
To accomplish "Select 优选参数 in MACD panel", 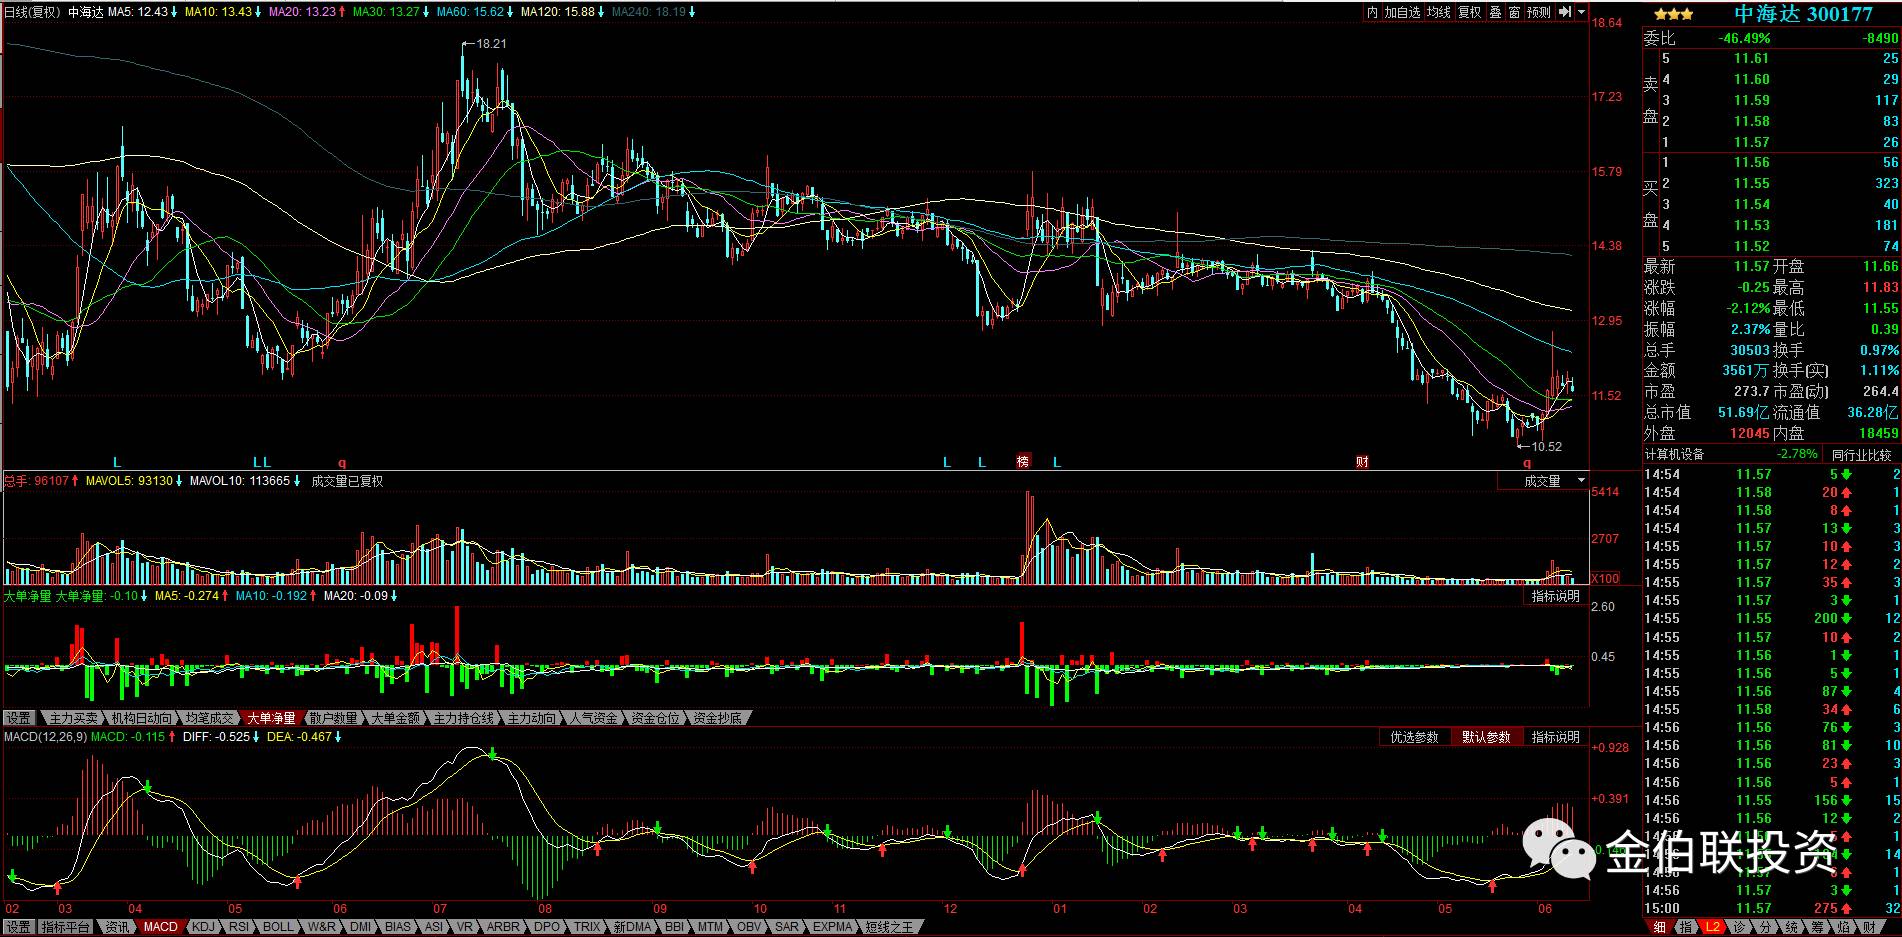I will [x=1414, y=737].
